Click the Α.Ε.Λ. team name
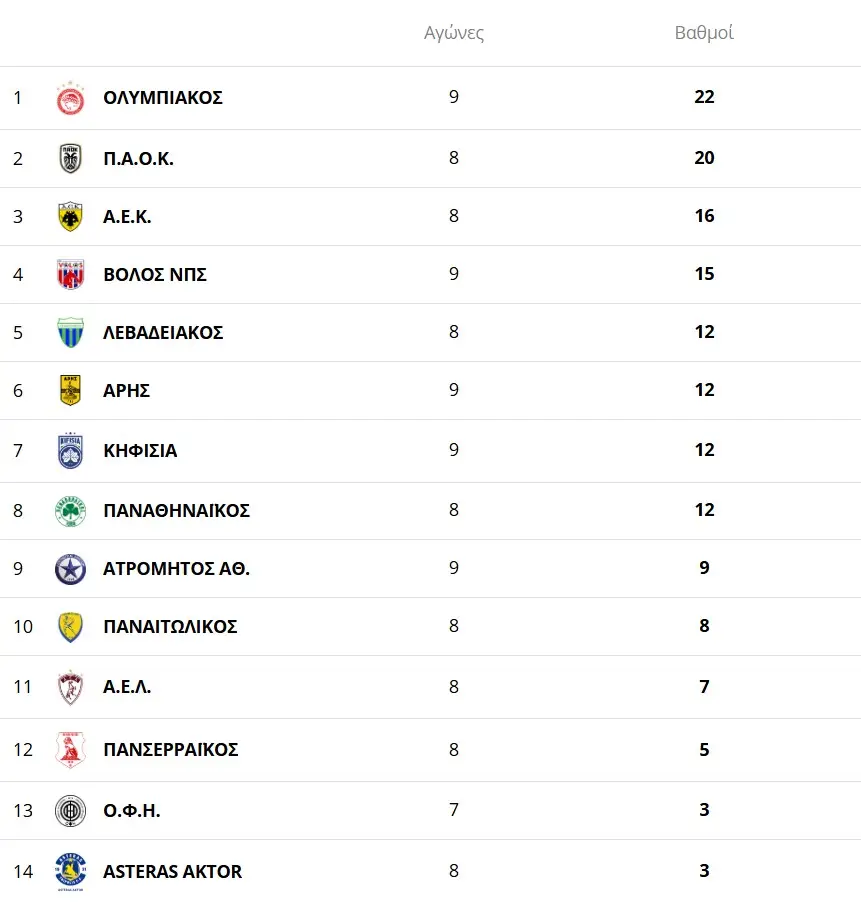 pyautogui.click(x=127, y=687)
